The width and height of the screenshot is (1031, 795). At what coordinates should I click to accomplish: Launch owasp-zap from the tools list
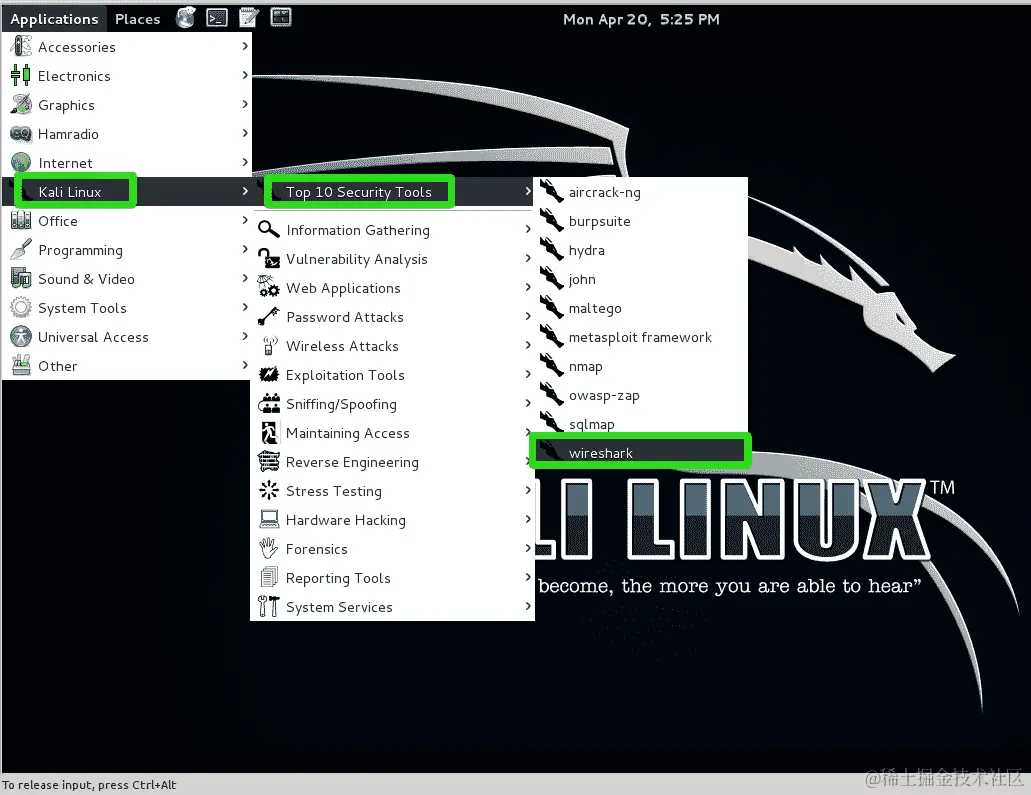tap(640, 395)
